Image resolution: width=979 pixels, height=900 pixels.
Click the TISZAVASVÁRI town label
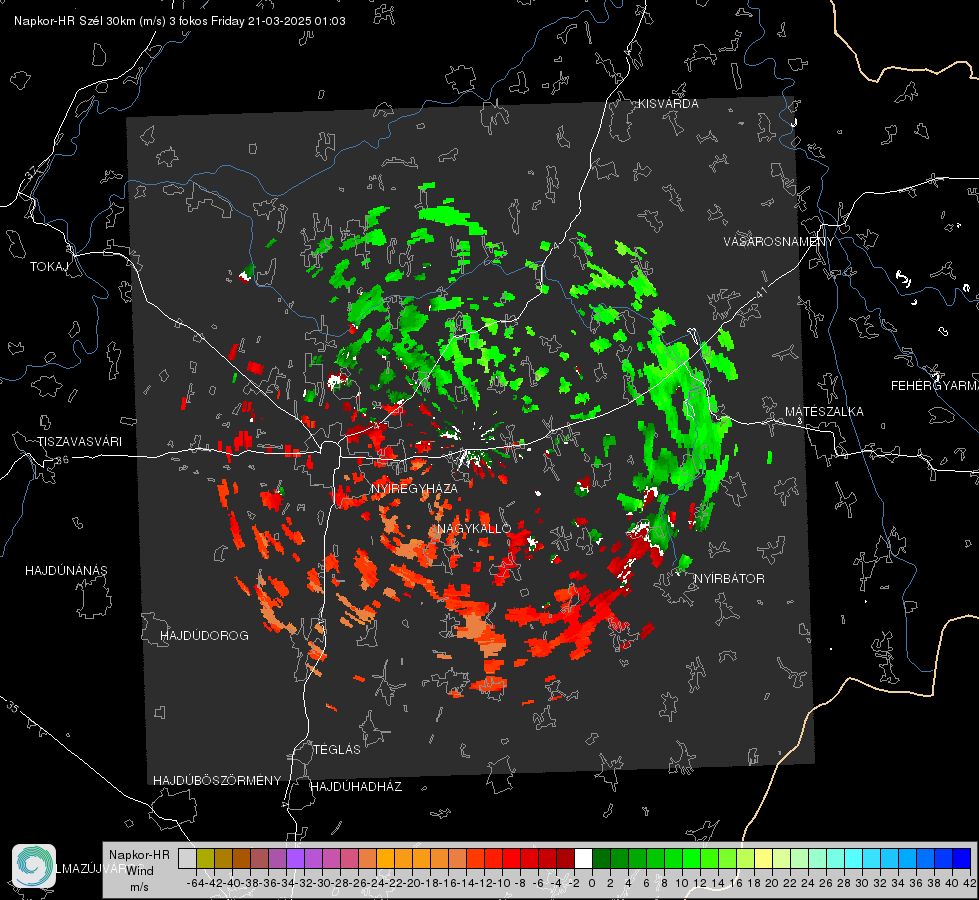pos(79,442)
